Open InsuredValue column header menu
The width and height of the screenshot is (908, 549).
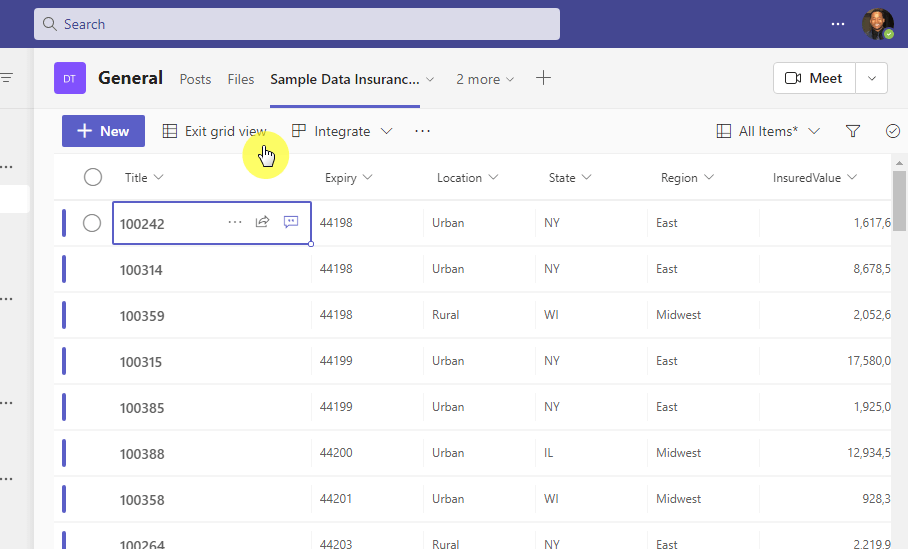tap(815, 178)
